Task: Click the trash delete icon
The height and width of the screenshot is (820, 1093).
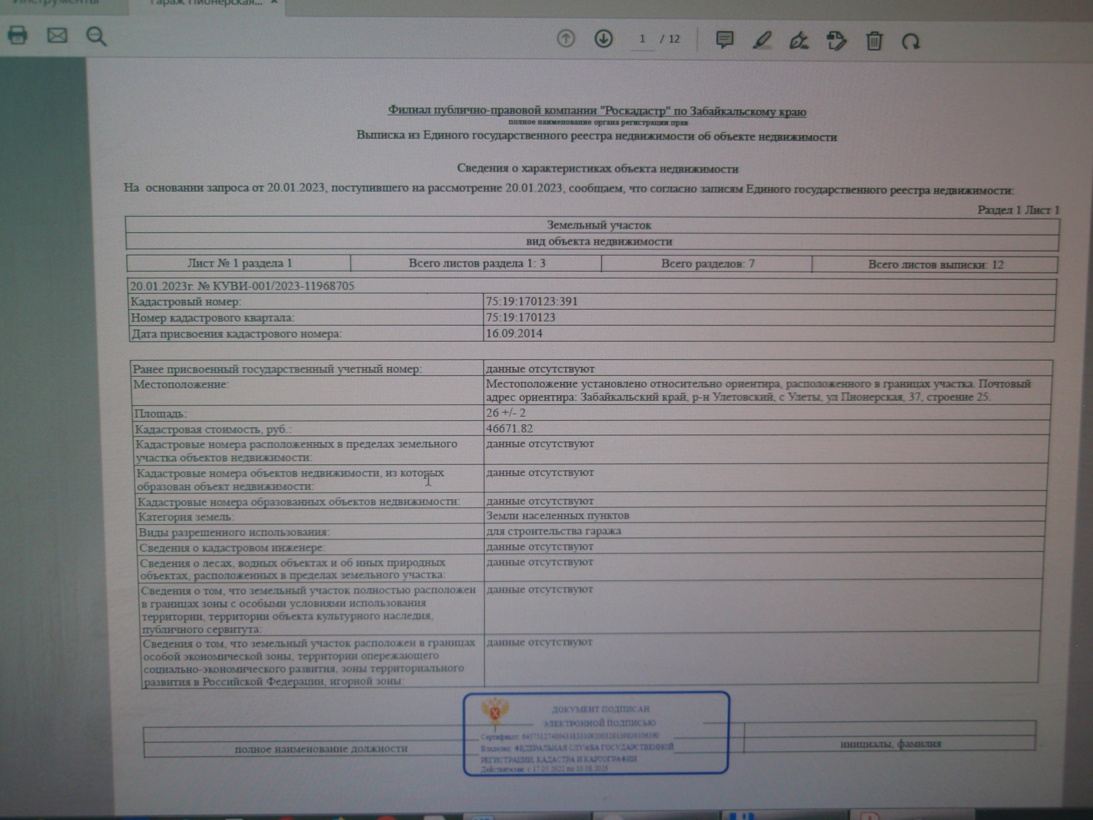Action: (874, 41)
